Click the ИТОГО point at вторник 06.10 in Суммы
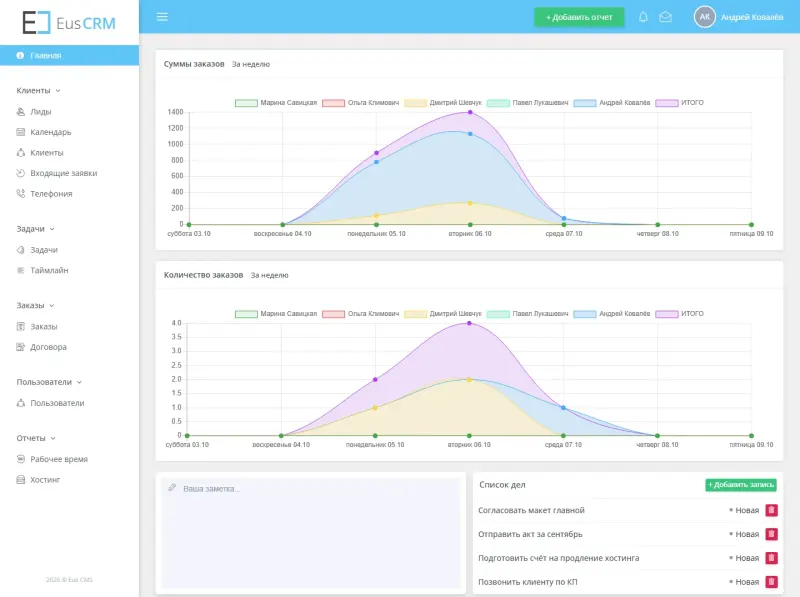The width and height of the screenshot is (800, 597). pyautogui.click(x=470, y=112)
